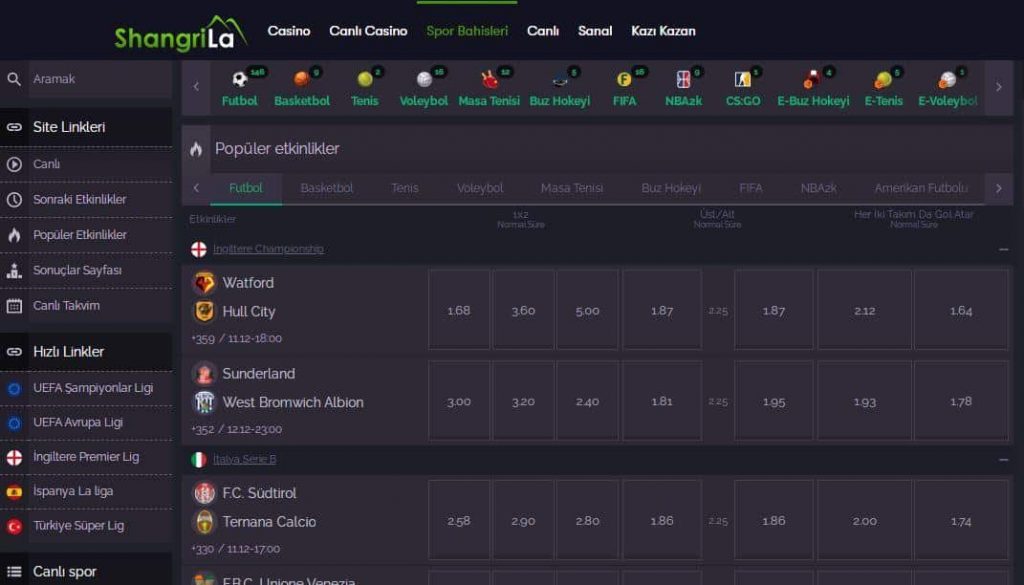Click the ShangriLa logo

180,33
